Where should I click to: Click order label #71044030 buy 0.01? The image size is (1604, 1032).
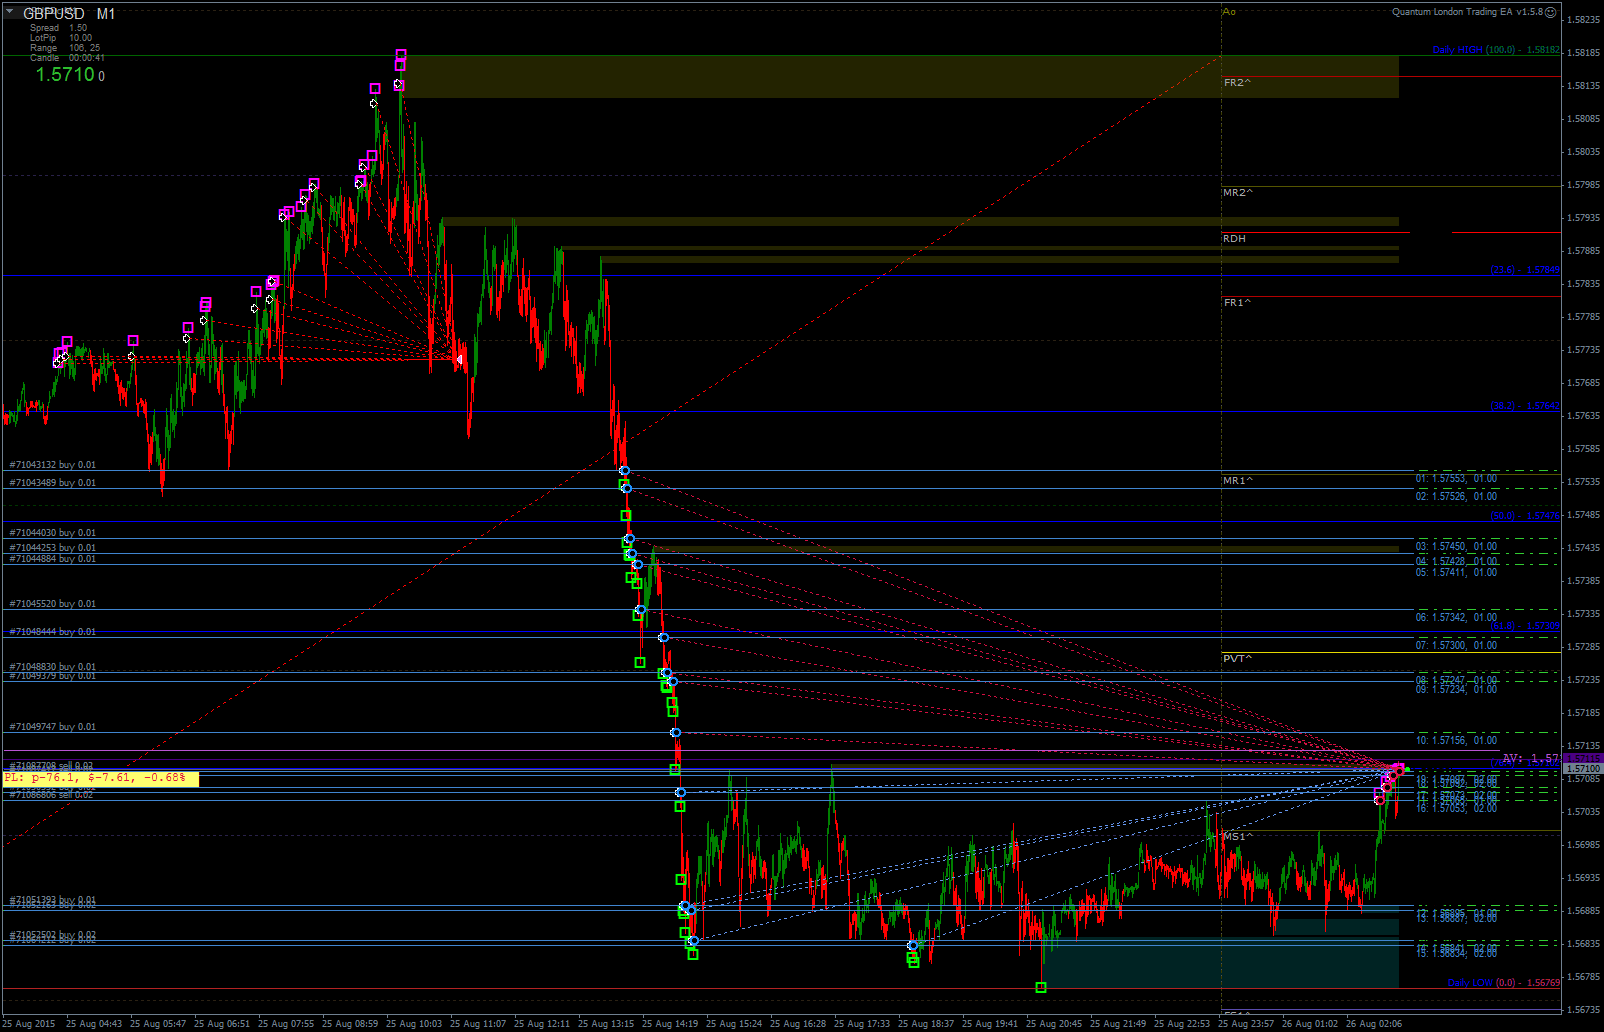tap(53, 533)
